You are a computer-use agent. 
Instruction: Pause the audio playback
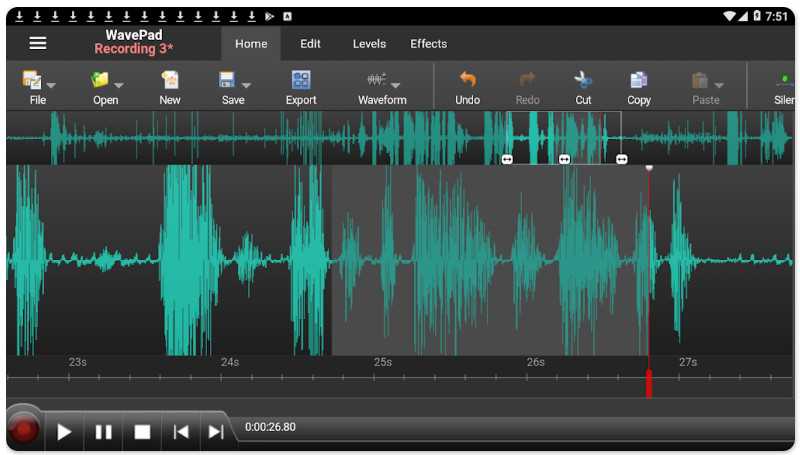(103, 432)
